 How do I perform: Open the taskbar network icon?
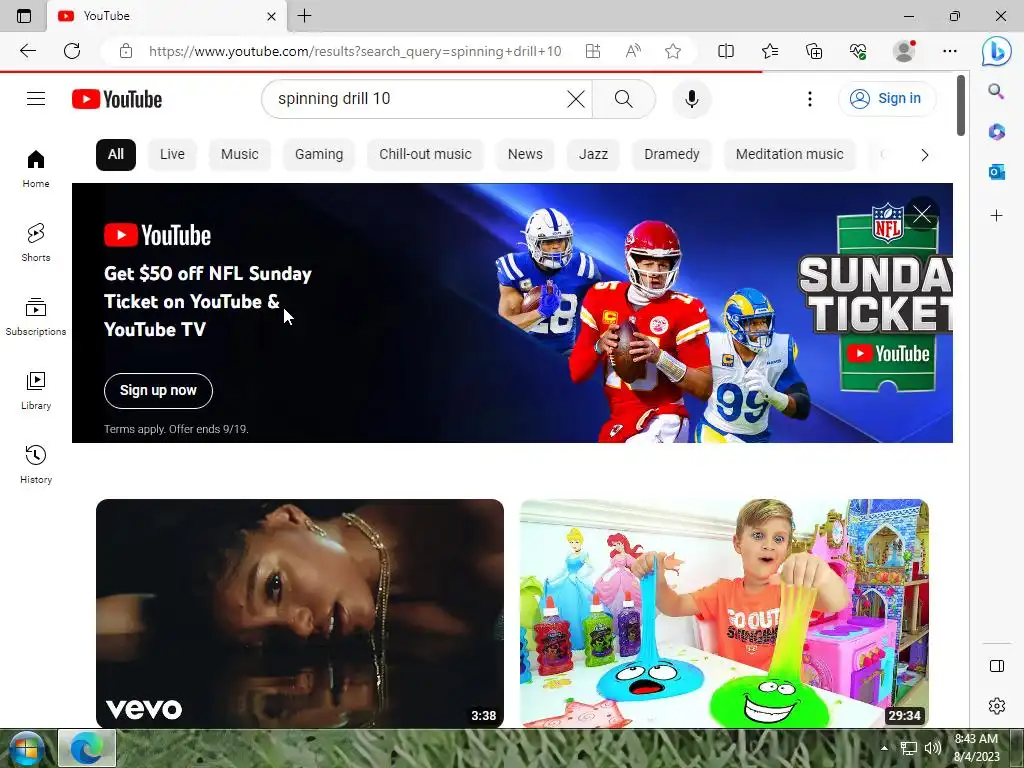click(908, 748)
